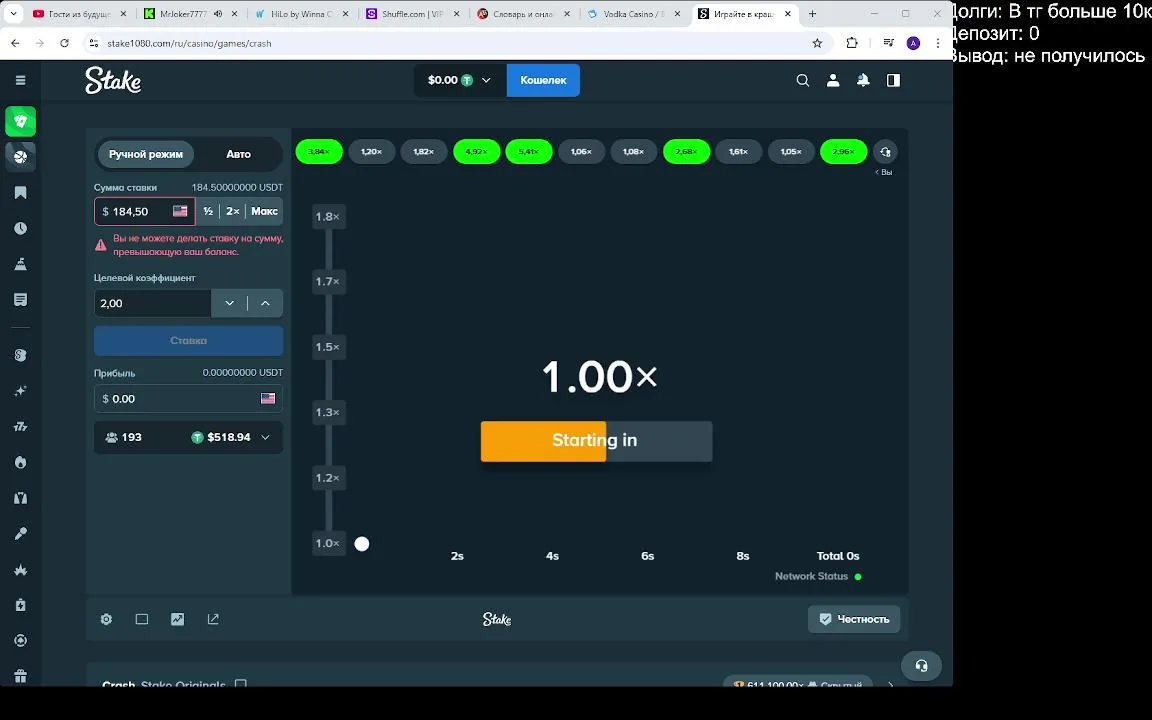This screenshot has width=1152, height=720.
Task: Open the game shows microphone icon in sidebar
Action: pos(21,533)
